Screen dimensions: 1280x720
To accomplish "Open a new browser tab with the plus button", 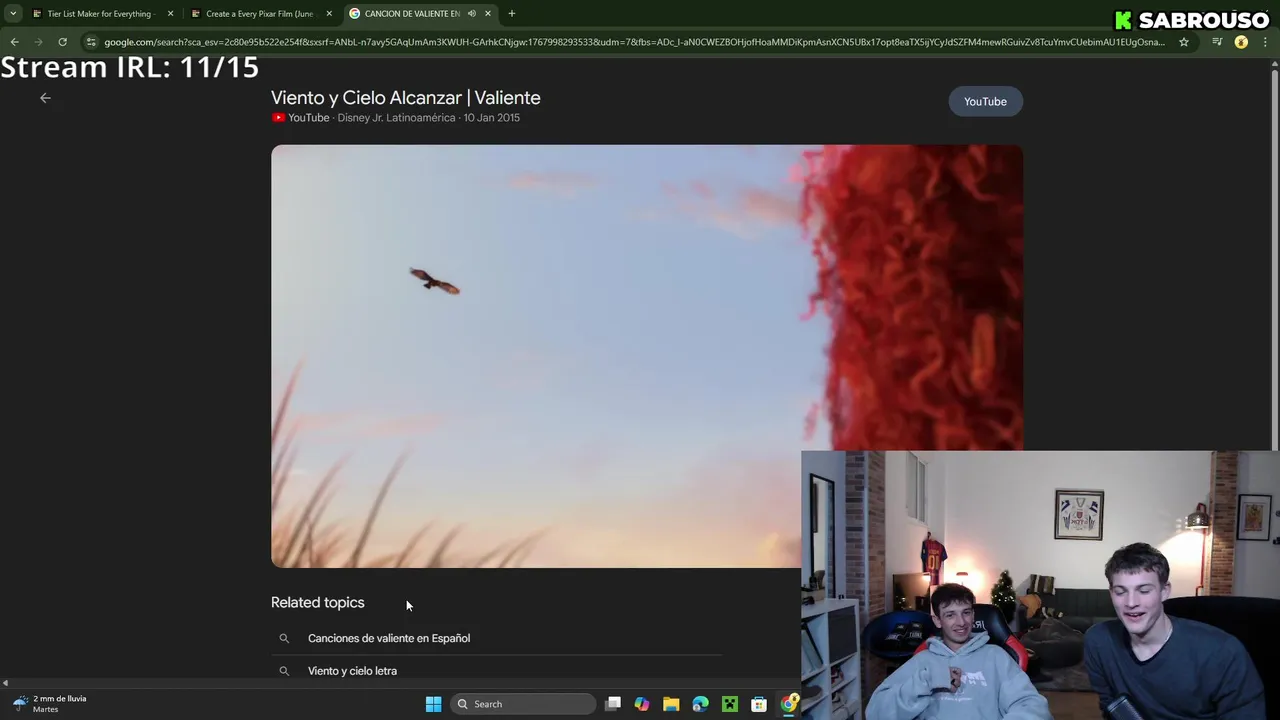I will tap(512, 14).
